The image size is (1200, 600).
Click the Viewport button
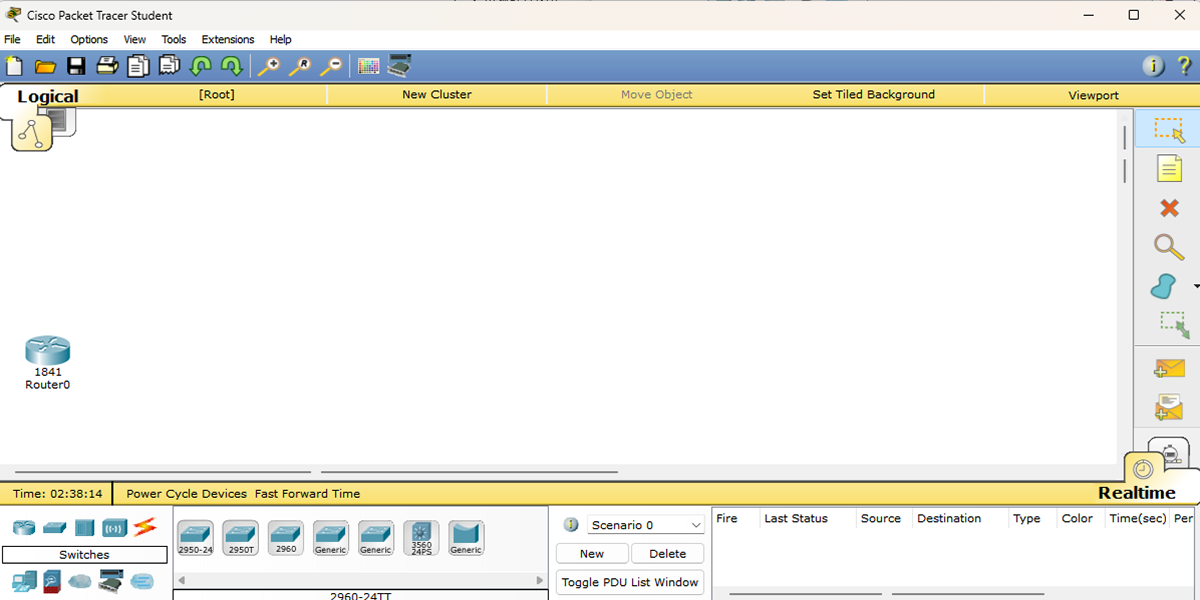[1093, 95]
